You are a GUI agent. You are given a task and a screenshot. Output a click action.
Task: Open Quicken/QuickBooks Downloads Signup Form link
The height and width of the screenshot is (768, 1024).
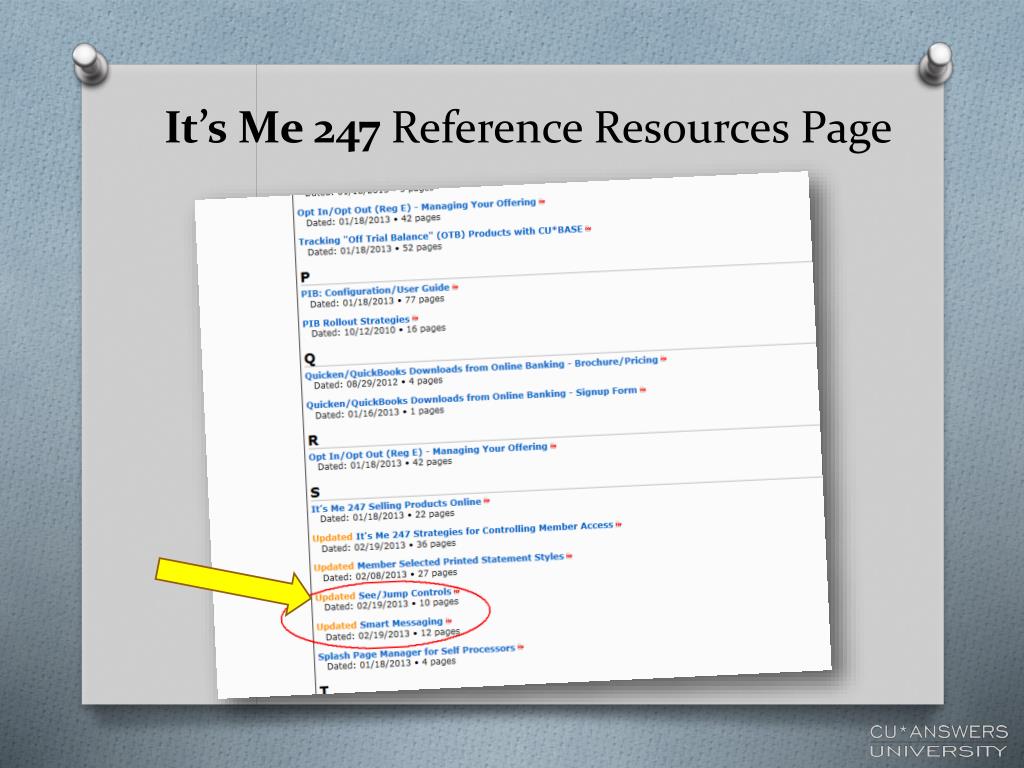[x=472, y=398]
